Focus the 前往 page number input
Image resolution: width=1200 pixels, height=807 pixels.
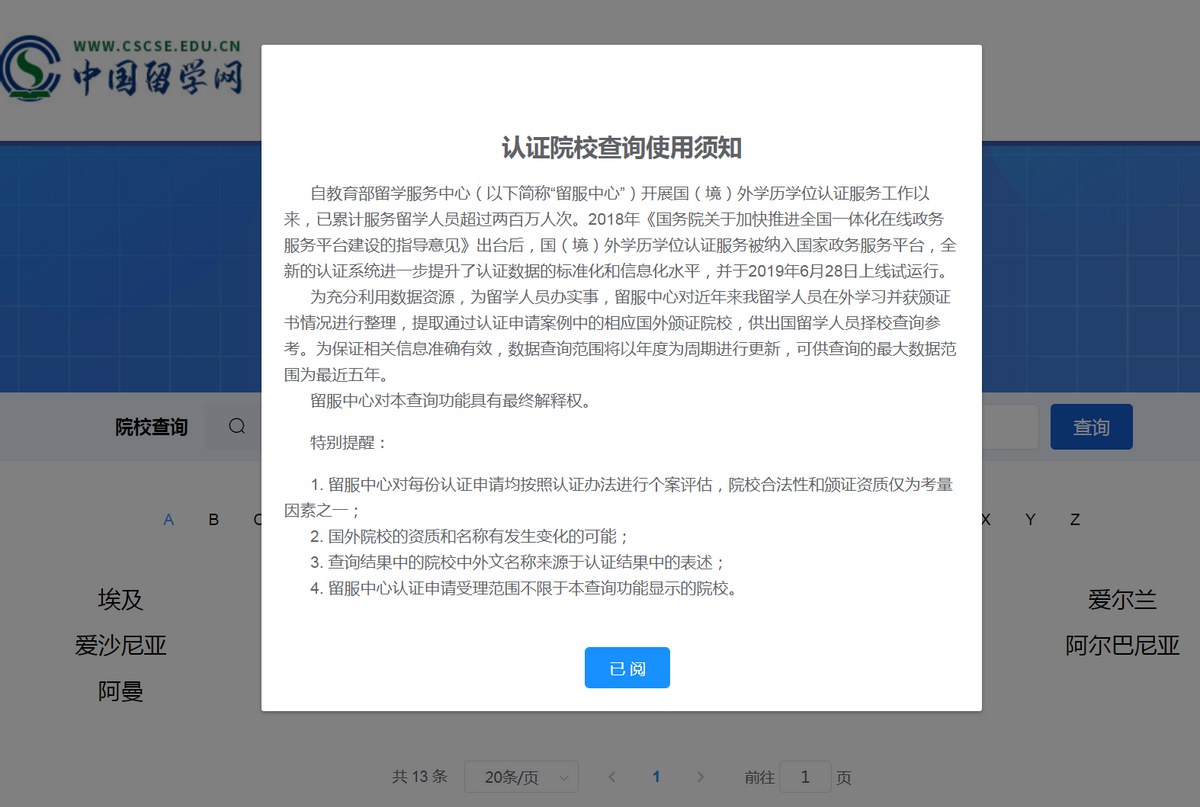coord(805,777)
